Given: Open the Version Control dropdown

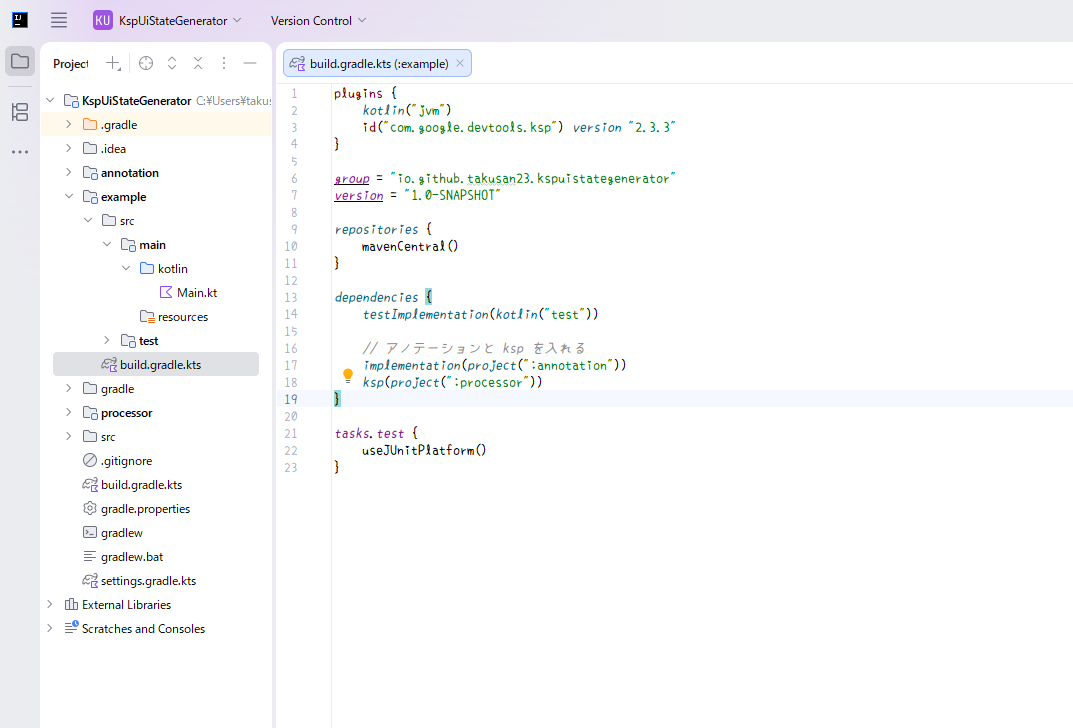Looking at the screenshot, I should (x=318, y=20).
